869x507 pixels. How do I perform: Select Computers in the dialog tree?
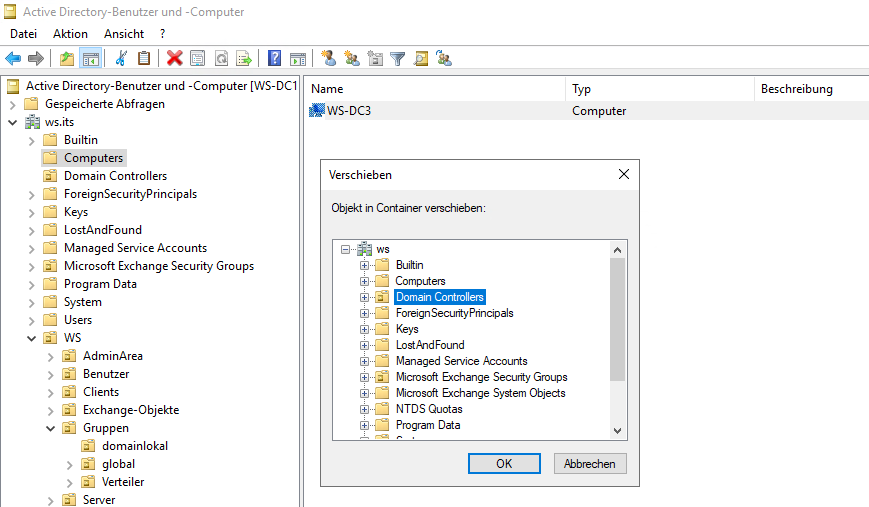(x=420, y=281)
